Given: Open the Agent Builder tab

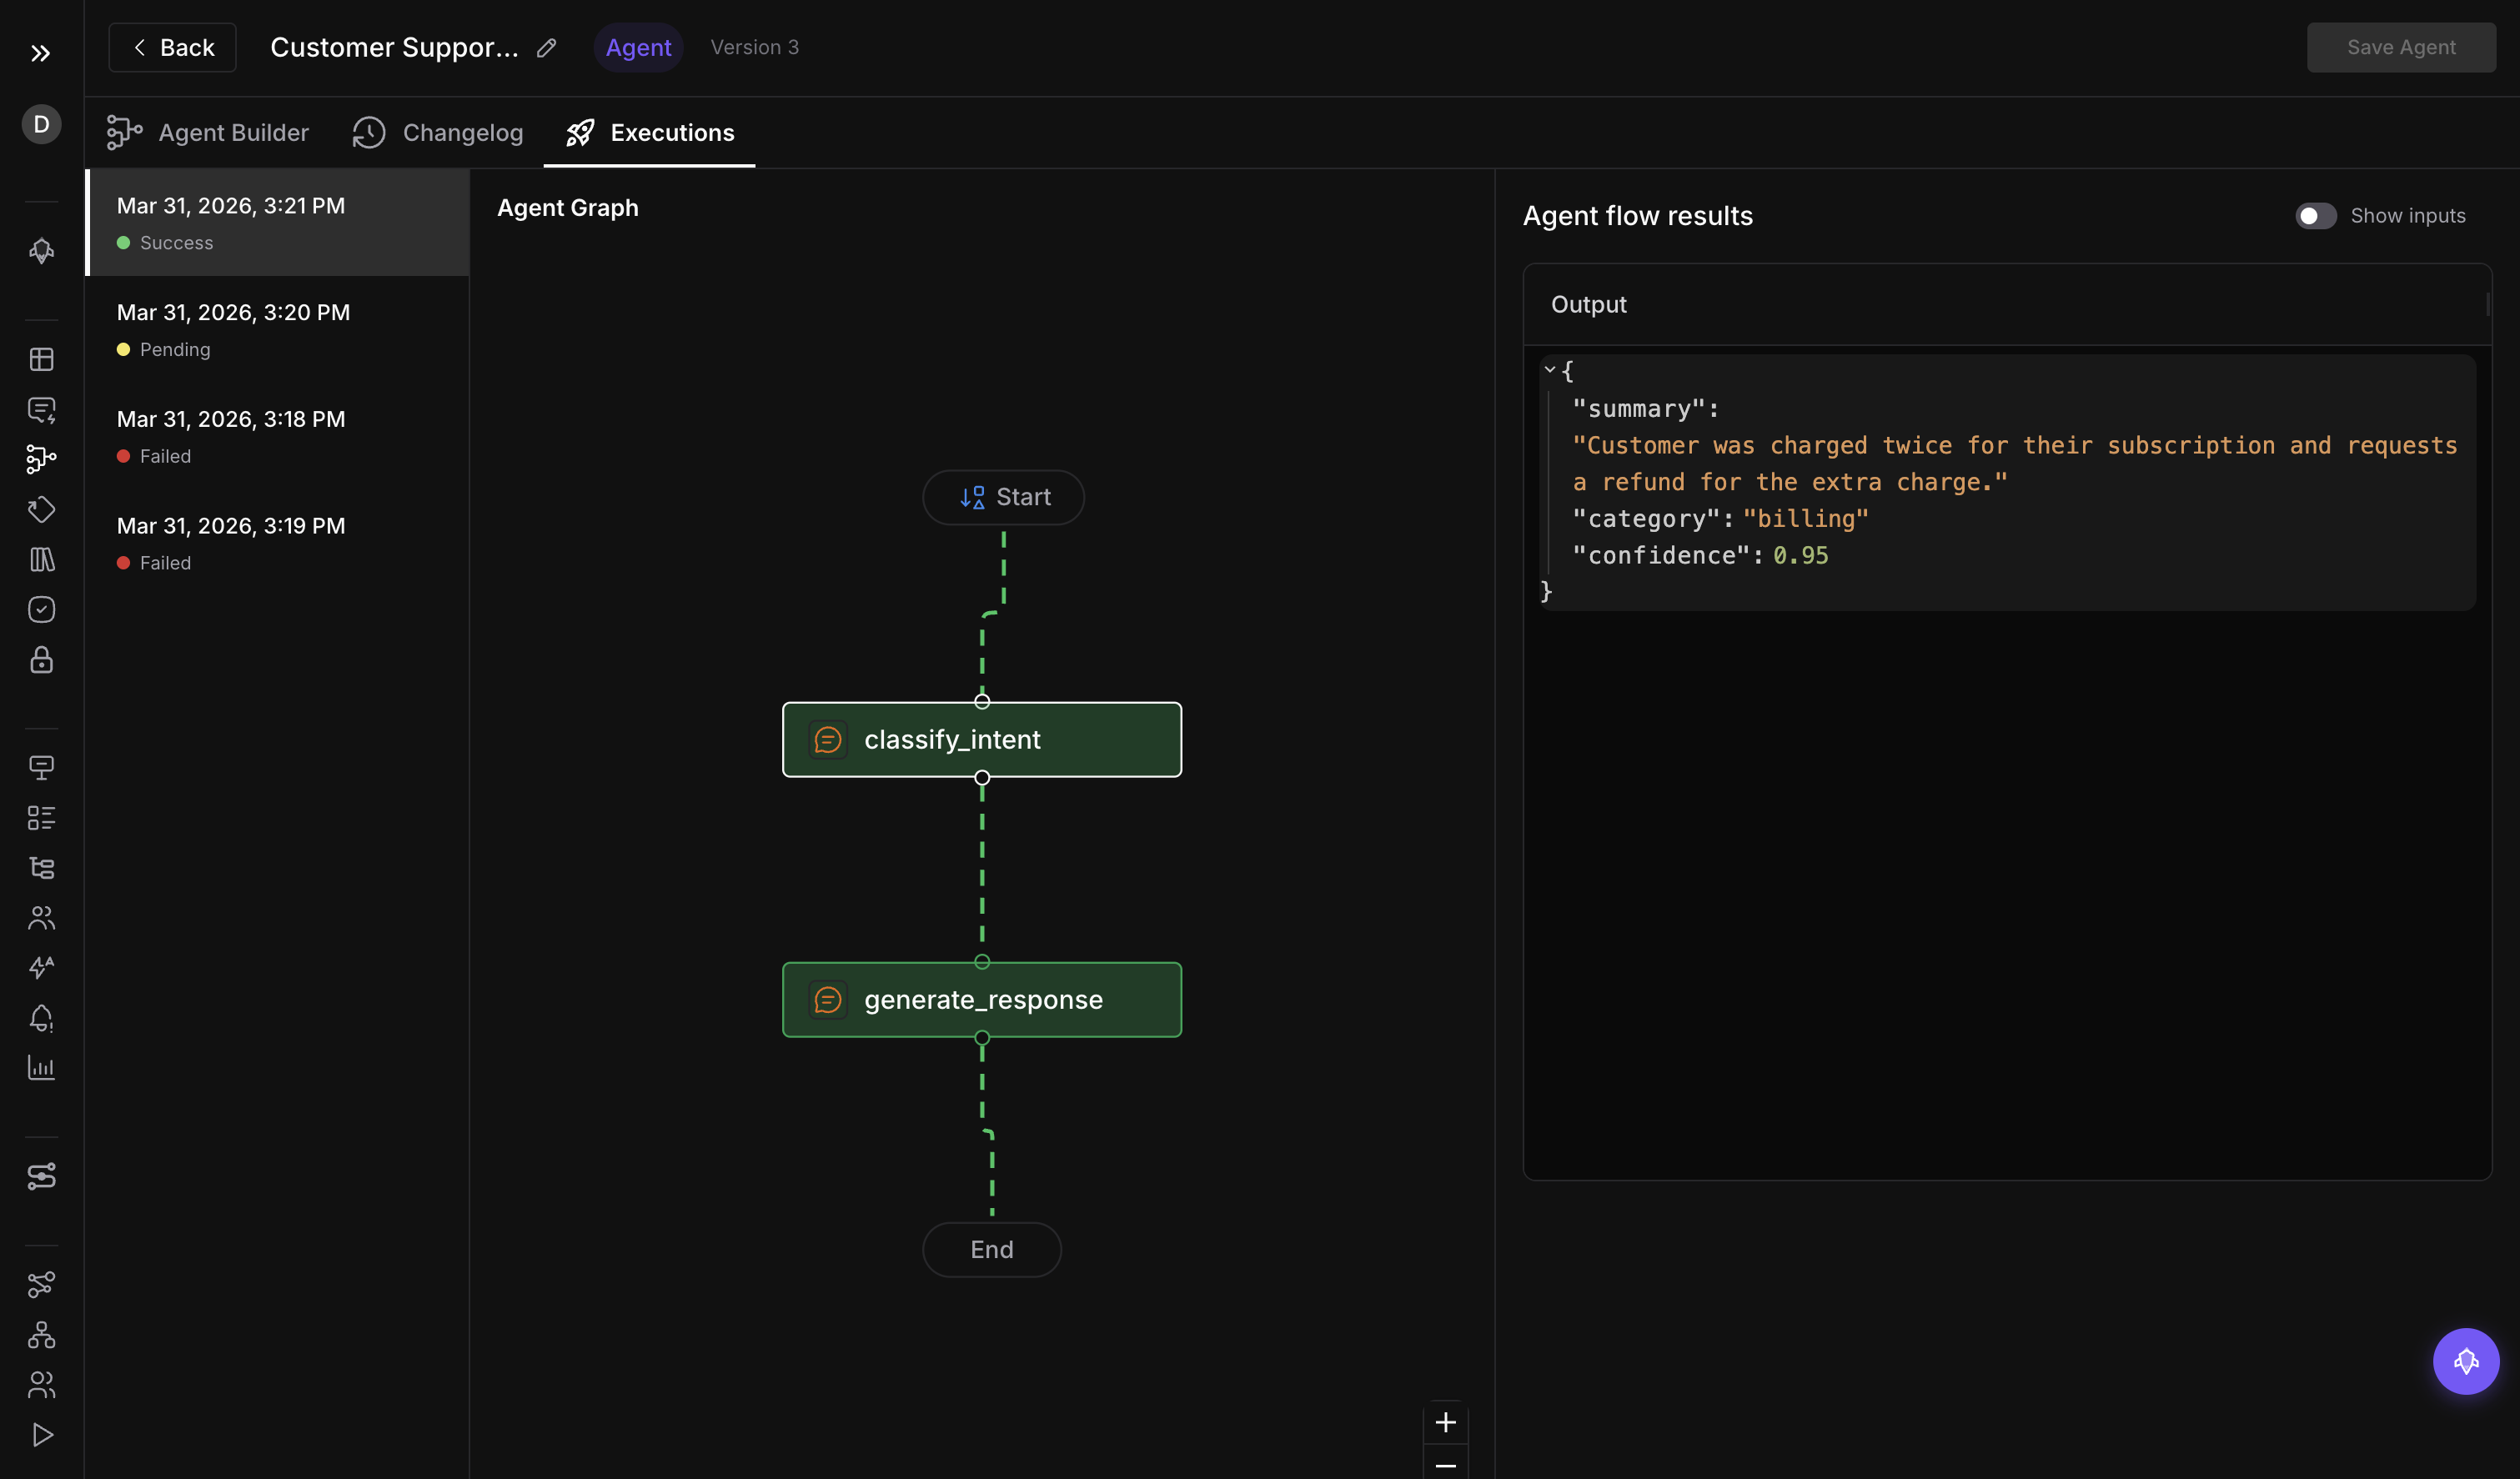Looking at the screenshot, I should pyautogui.click(x=207, y=132).
